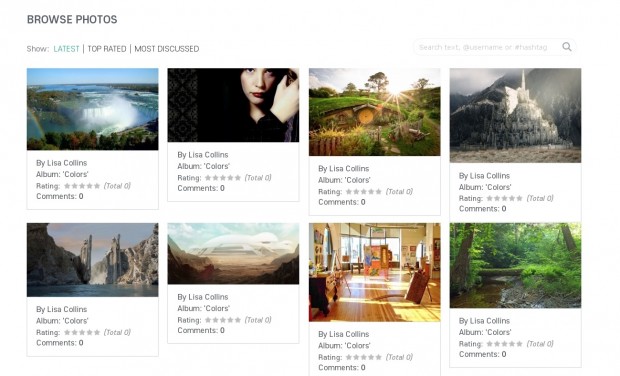Open the desert spaceship photo thumbnail
Image resolution: width=620 pixels, height=376 pixels.
point(233,253)
